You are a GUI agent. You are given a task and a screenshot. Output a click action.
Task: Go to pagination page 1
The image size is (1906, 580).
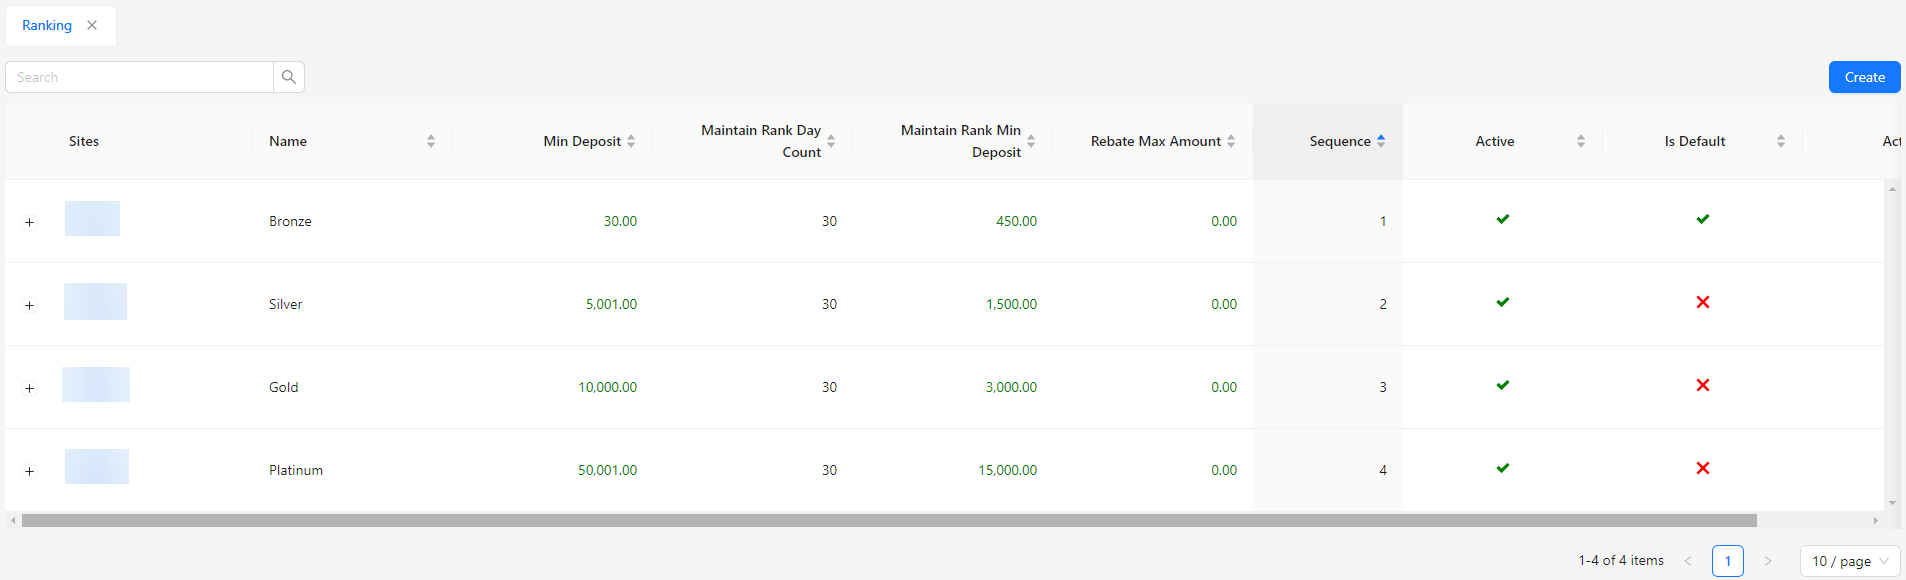pos(1727,561)
